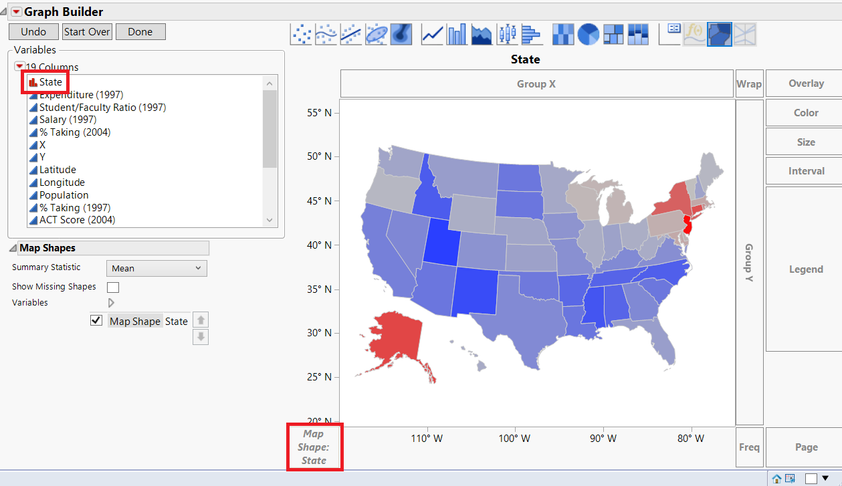Click the Group Y drop zone
This screenshot has height=486, width=842.
(x=749, y=262)
